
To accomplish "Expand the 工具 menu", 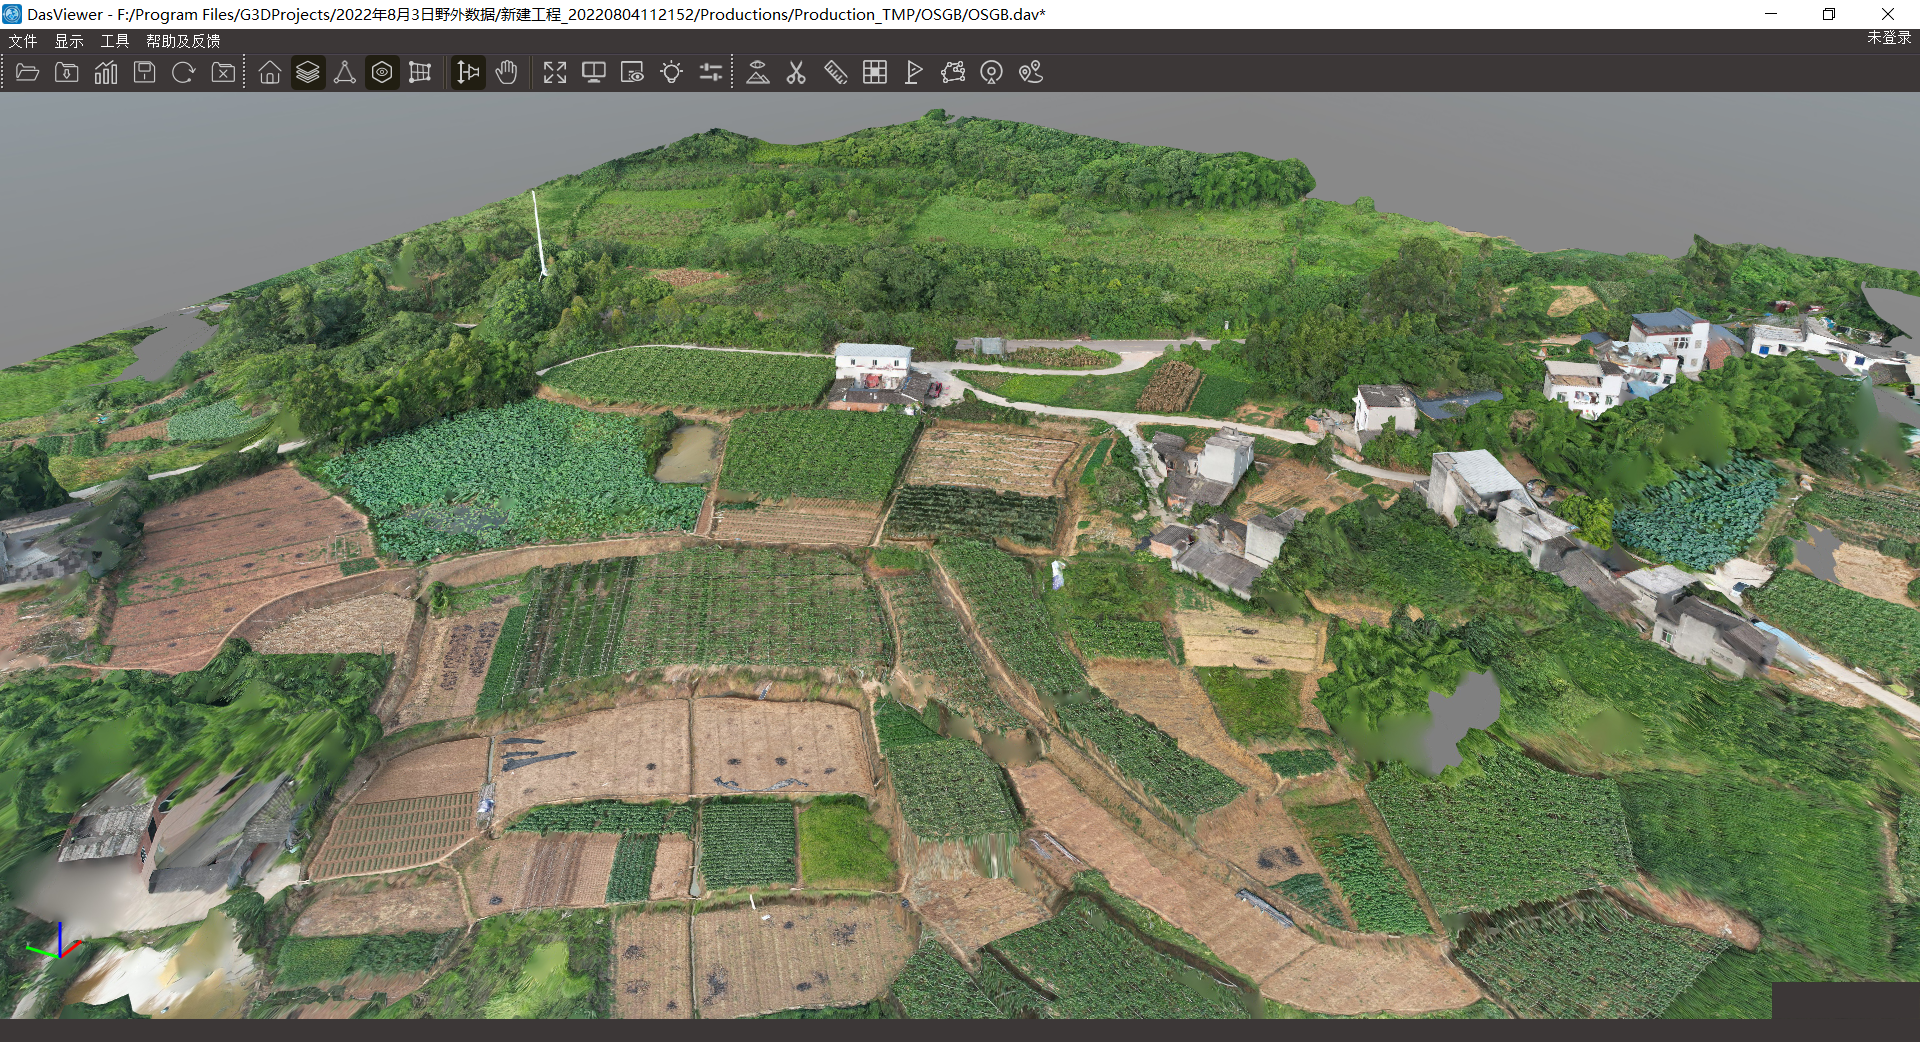I will [115, 41].
